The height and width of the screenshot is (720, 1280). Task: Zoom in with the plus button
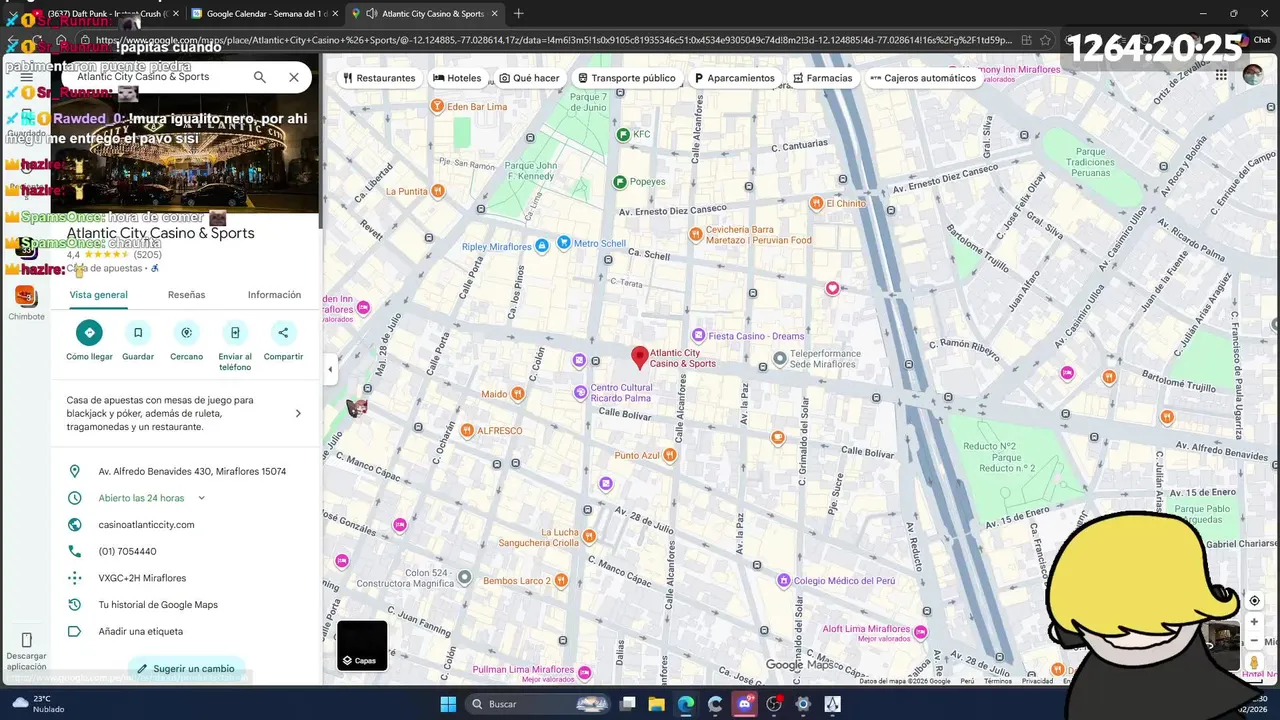click(x=1254, y=622)
